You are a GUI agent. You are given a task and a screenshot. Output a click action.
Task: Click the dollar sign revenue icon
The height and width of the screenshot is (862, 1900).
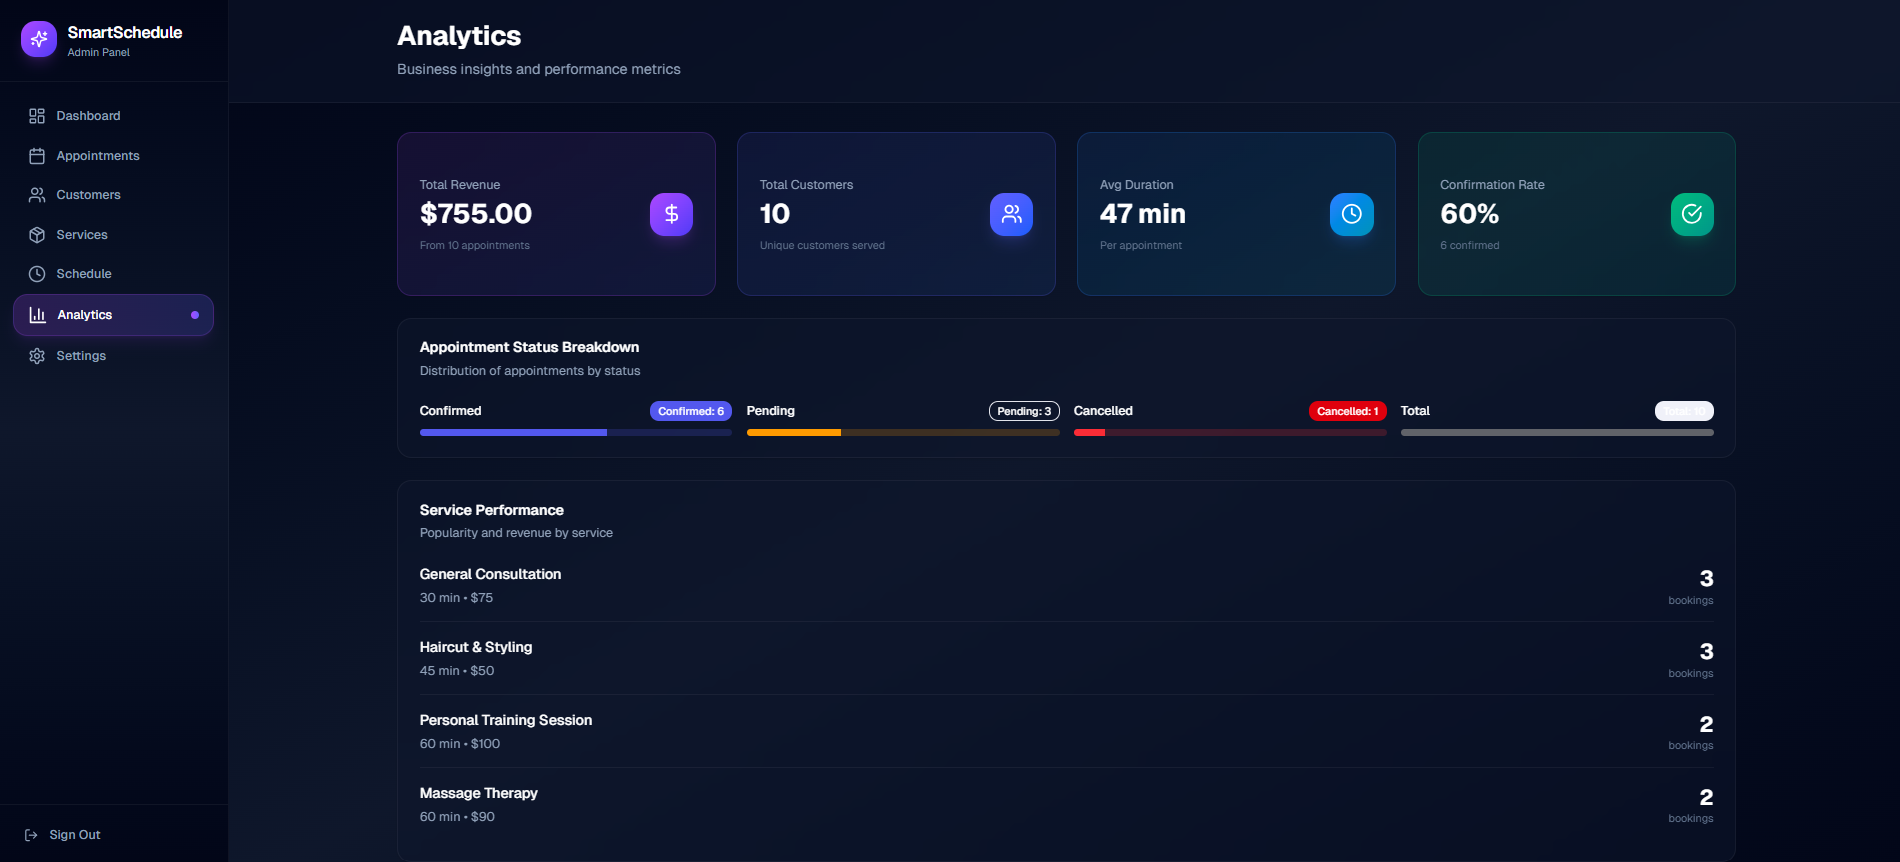[671, 214]
